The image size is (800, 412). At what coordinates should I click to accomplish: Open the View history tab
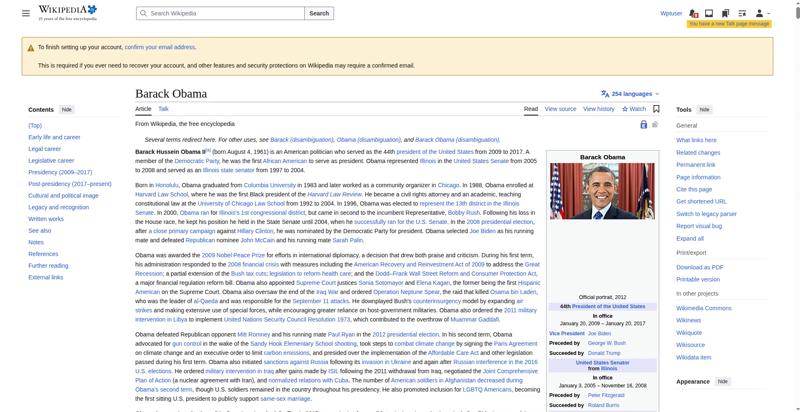click(598, 109)
